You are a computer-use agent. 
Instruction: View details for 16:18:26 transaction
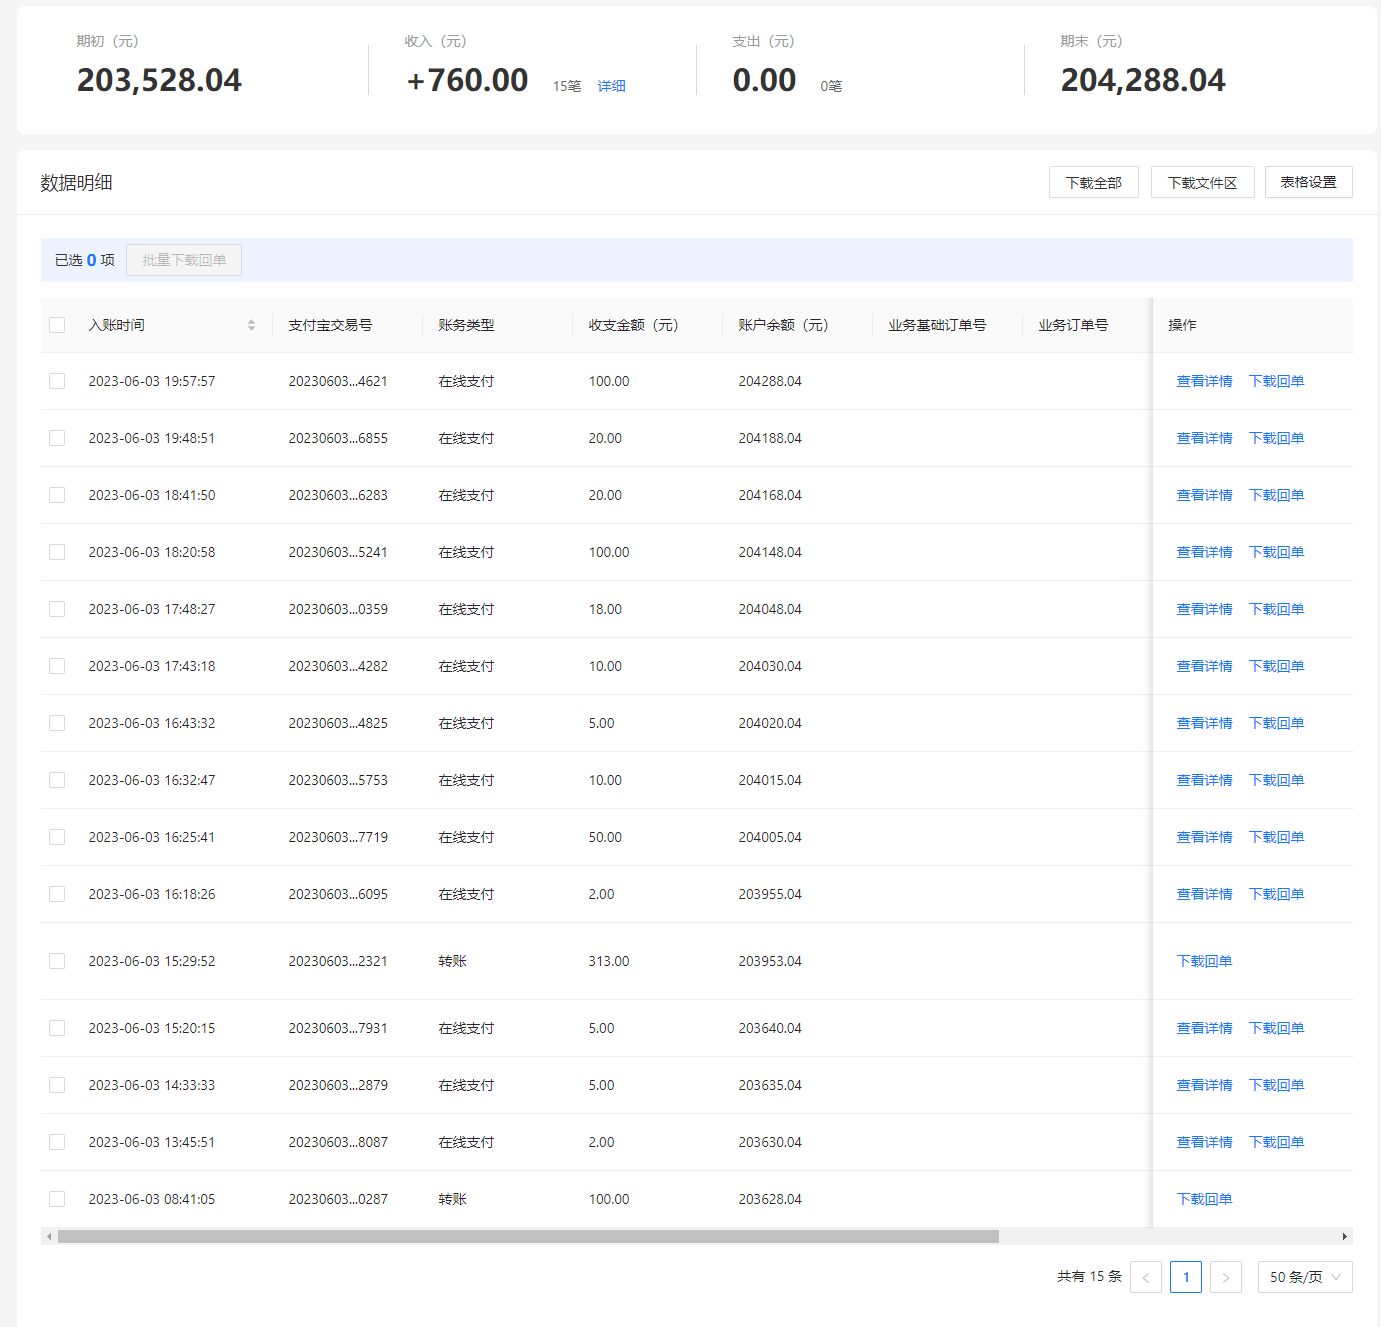point(1204,894)
